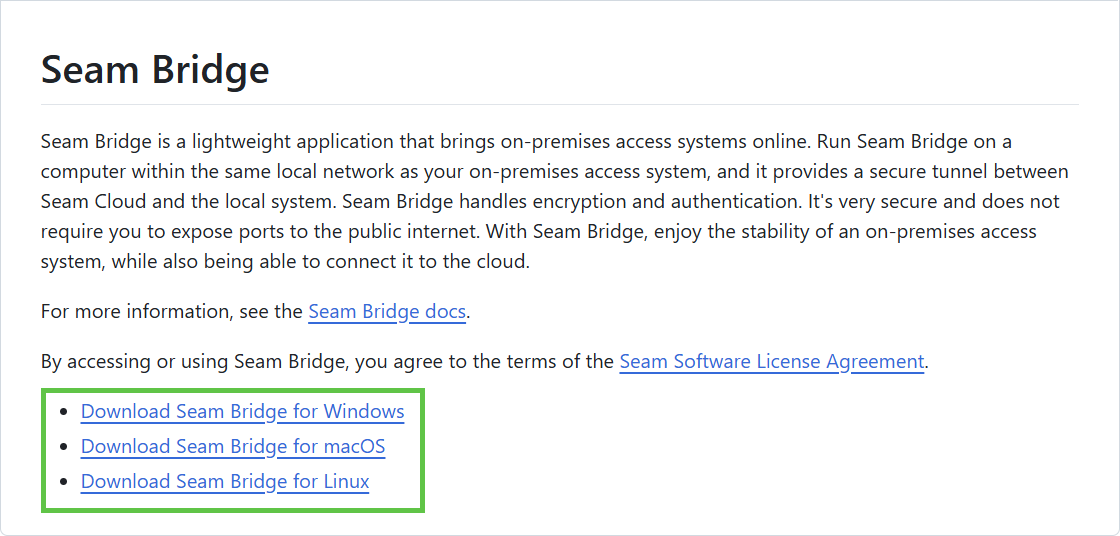Download Seam Bridge for Windows
1120x536 pixels.
(x=243, y=412)
